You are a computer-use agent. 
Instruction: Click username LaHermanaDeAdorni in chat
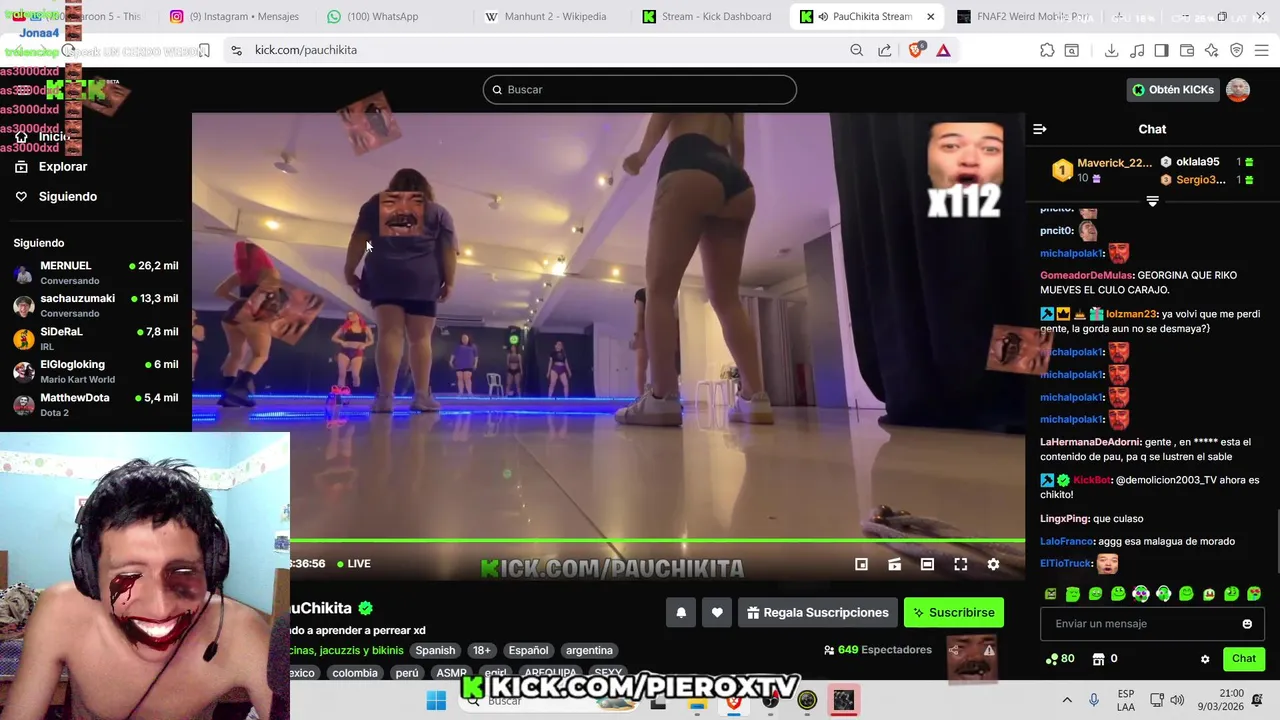(x=1089, y=442)
